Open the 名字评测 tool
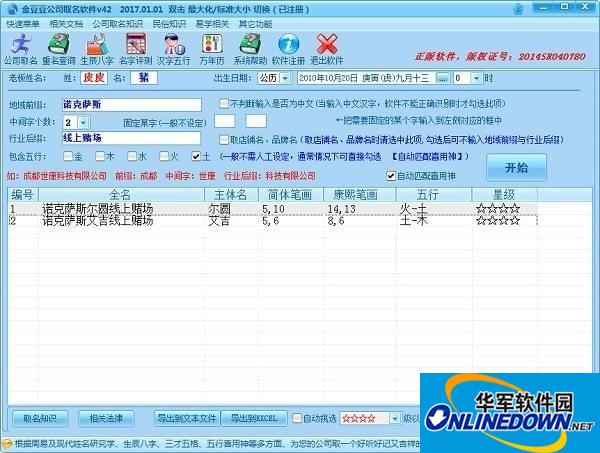 point(135,49)
